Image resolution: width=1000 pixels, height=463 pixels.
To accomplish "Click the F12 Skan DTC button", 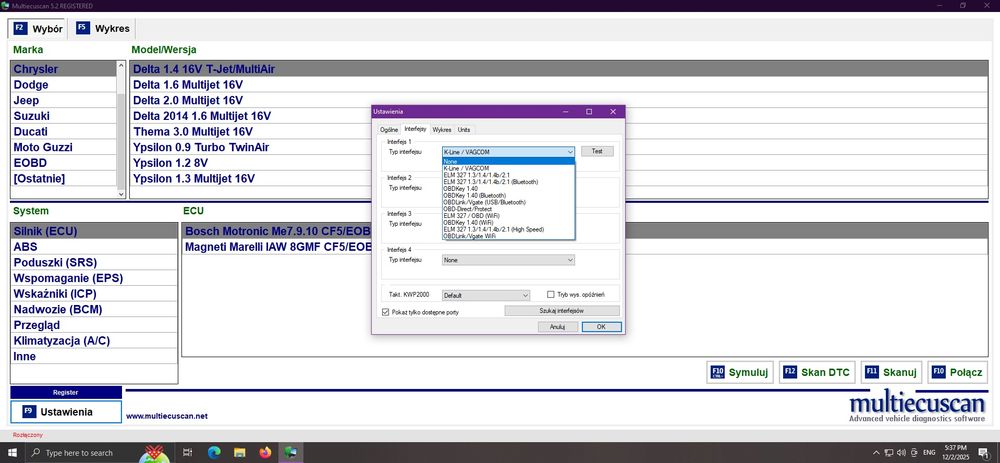I will click(x=818, y=372).
